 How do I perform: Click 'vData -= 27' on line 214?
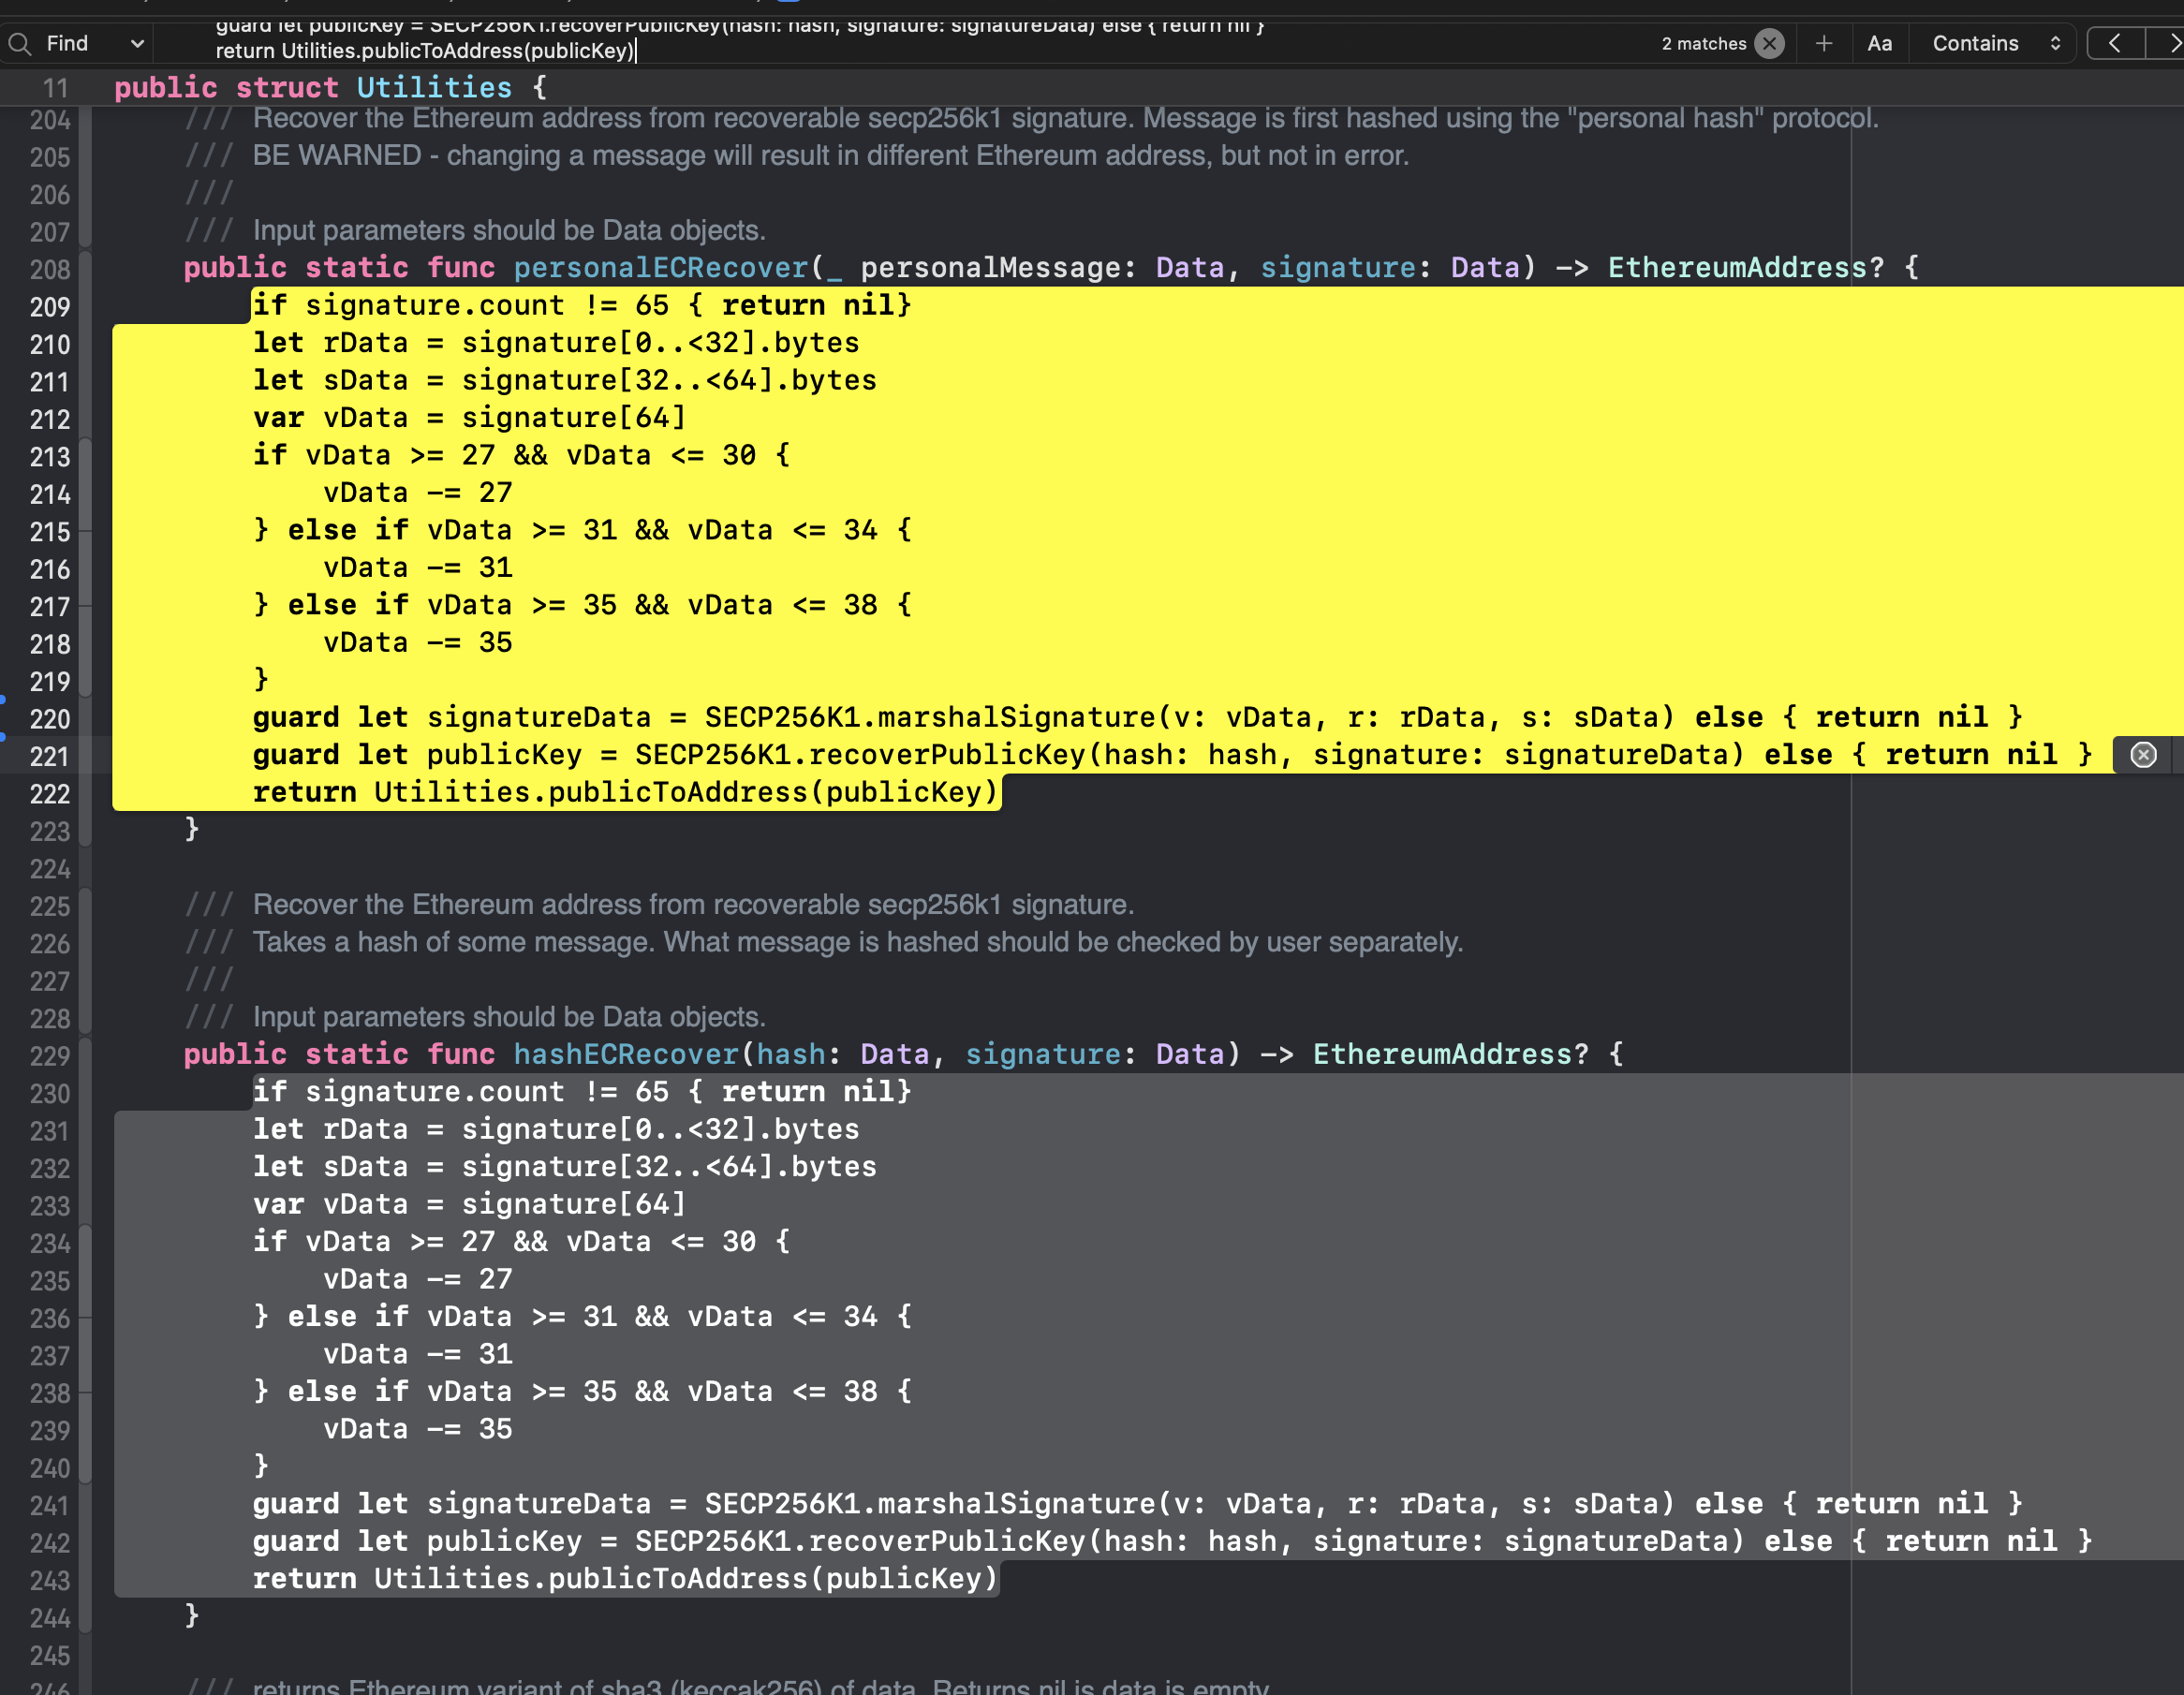point(418,493)
